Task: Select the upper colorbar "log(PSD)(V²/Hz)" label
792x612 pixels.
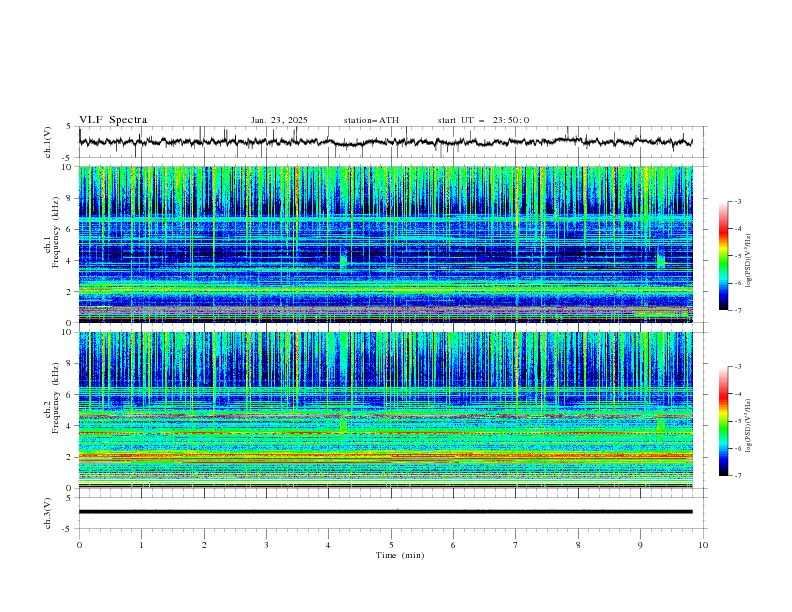Action: (748, 261)
